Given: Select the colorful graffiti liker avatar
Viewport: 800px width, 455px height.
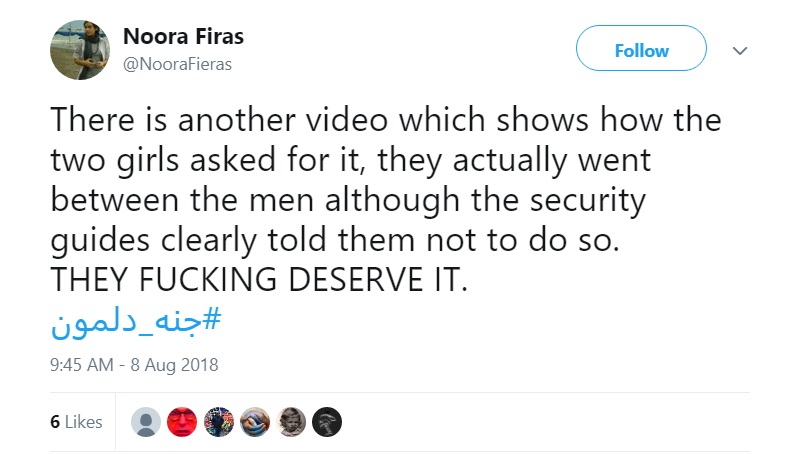Looking at the screenshot, I should (x=219, y=422).
